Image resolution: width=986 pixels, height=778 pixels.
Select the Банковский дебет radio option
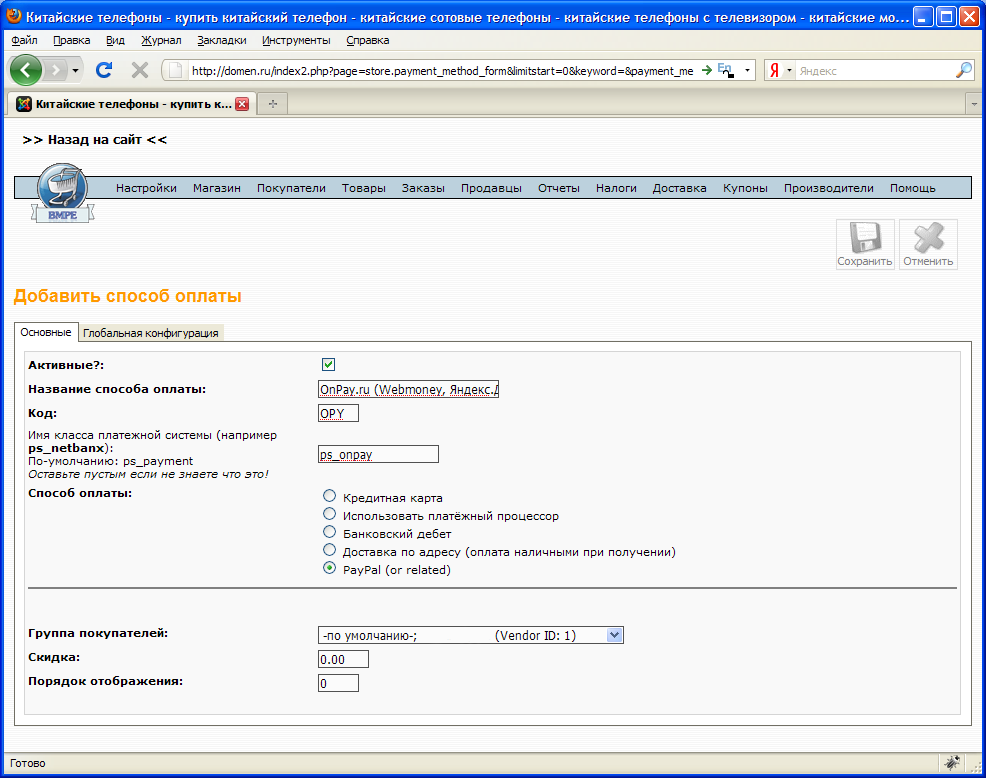coord(329,533)
